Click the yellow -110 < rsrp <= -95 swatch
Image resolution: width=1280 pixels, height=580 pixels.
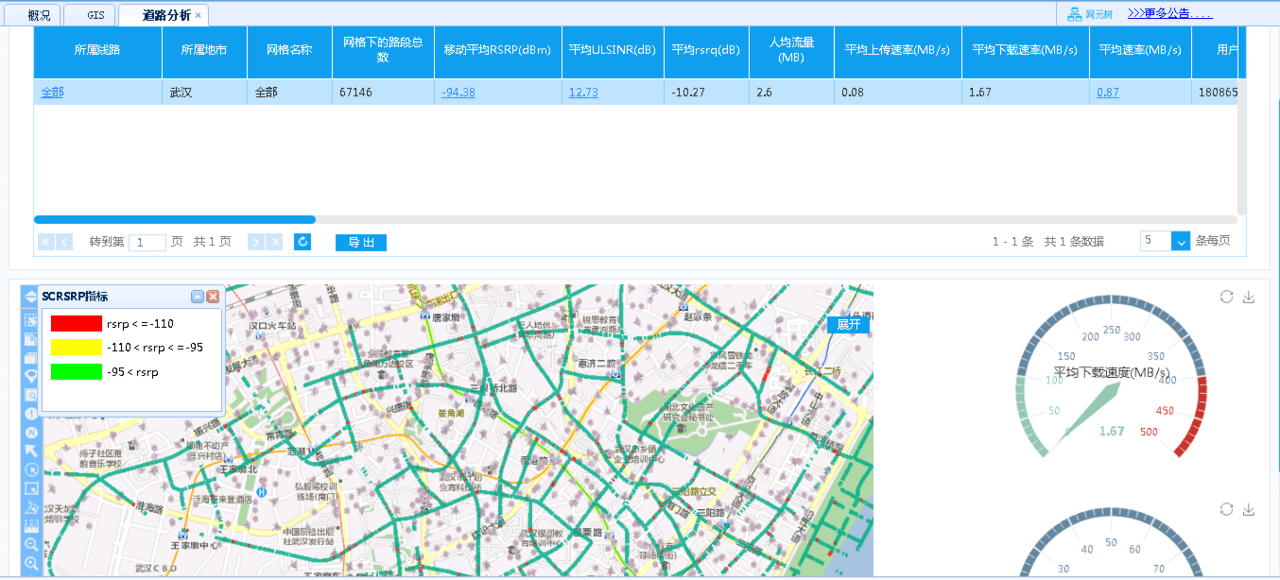(76, 348)
